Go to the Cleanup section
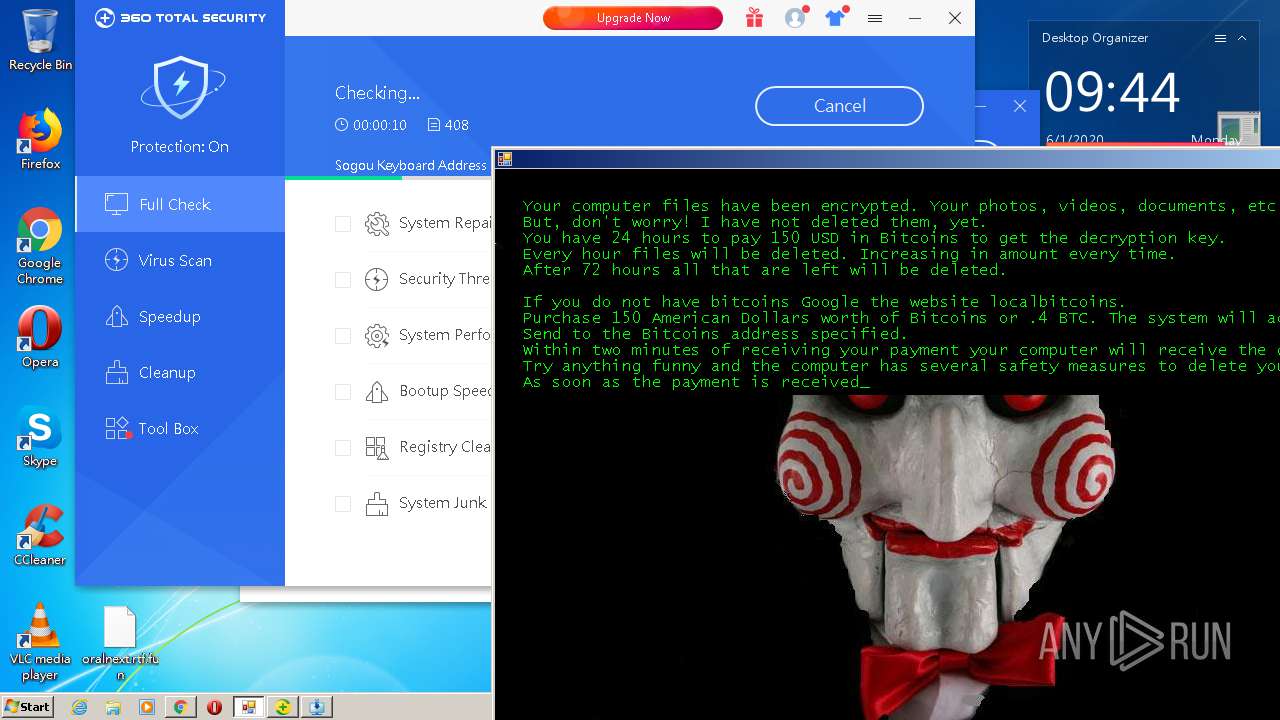1280x720 pixels. pyautogui.click(x=180, y=372)
